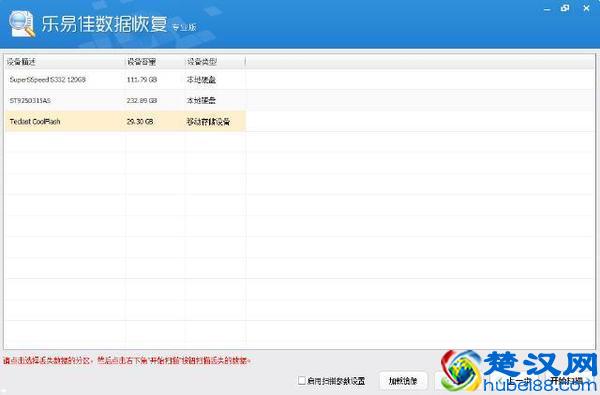Select the ST9250315AS disk row
Screen dimensions: 600x395
(125, 100)
